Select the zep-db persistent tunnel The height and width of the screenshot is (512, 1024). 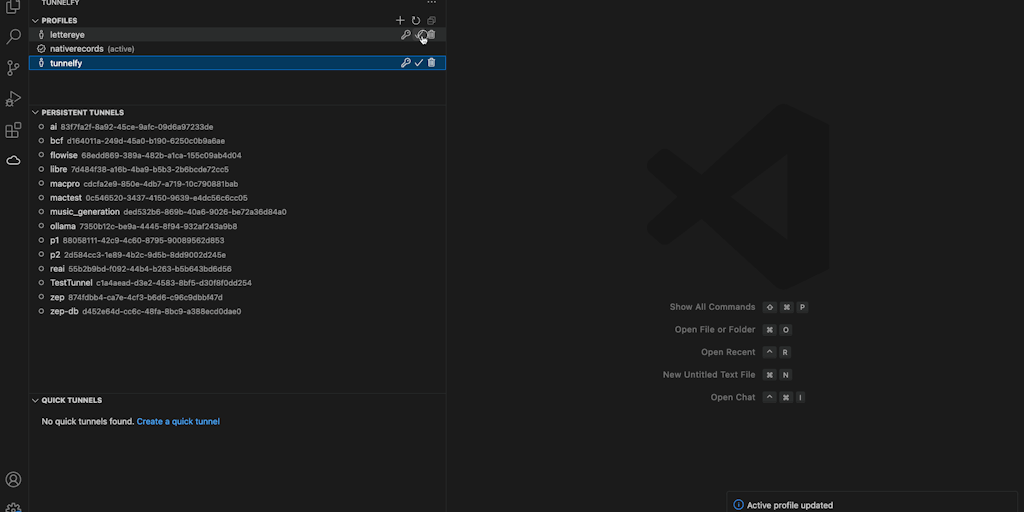238,312
